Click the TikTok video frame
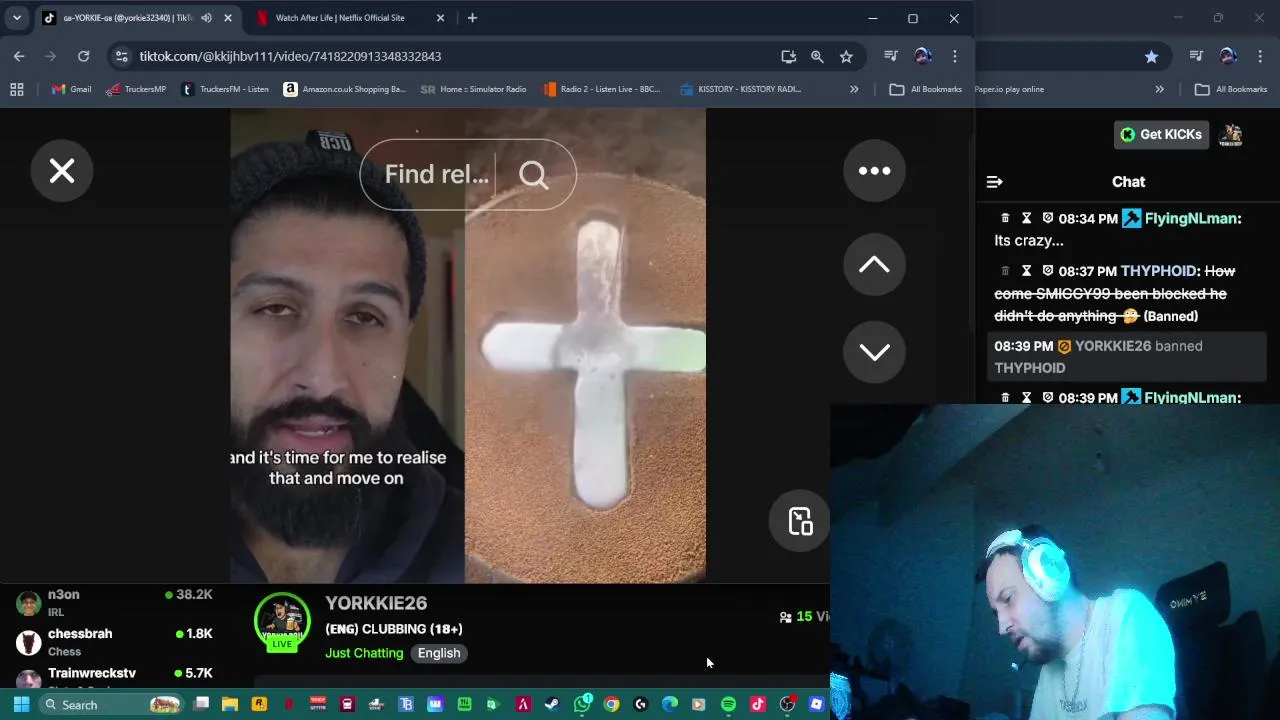The image size is (1280, 720). point(468,345)
